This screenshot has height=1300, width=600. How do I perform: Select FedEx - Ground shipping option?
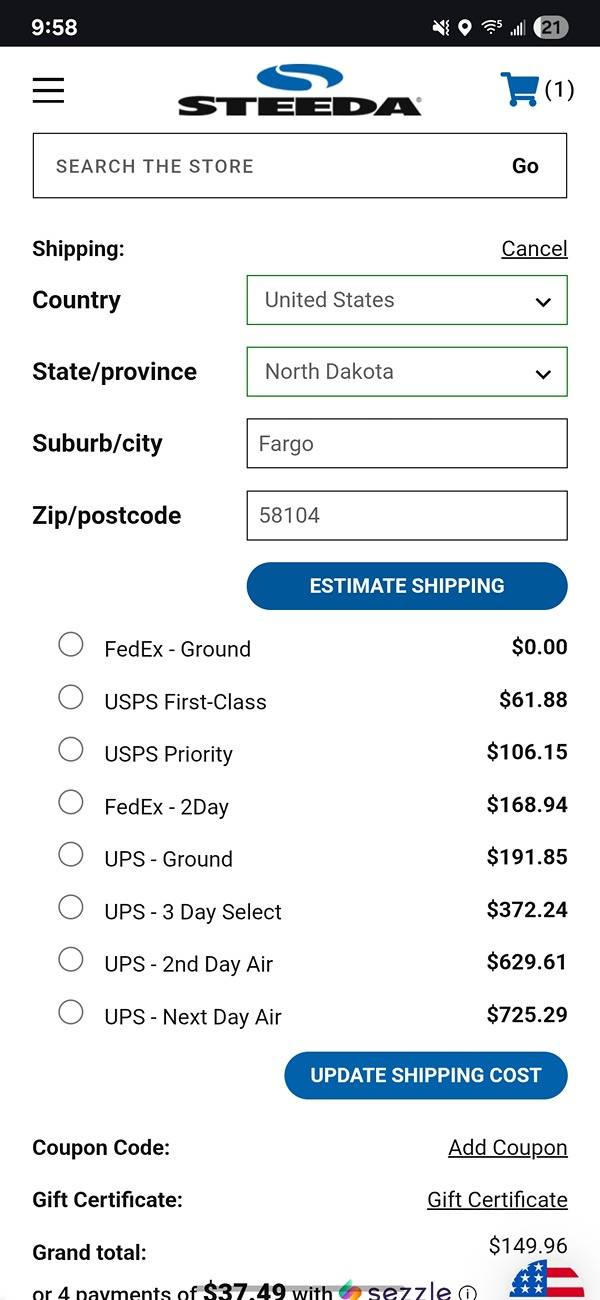(x=71, y=645)
